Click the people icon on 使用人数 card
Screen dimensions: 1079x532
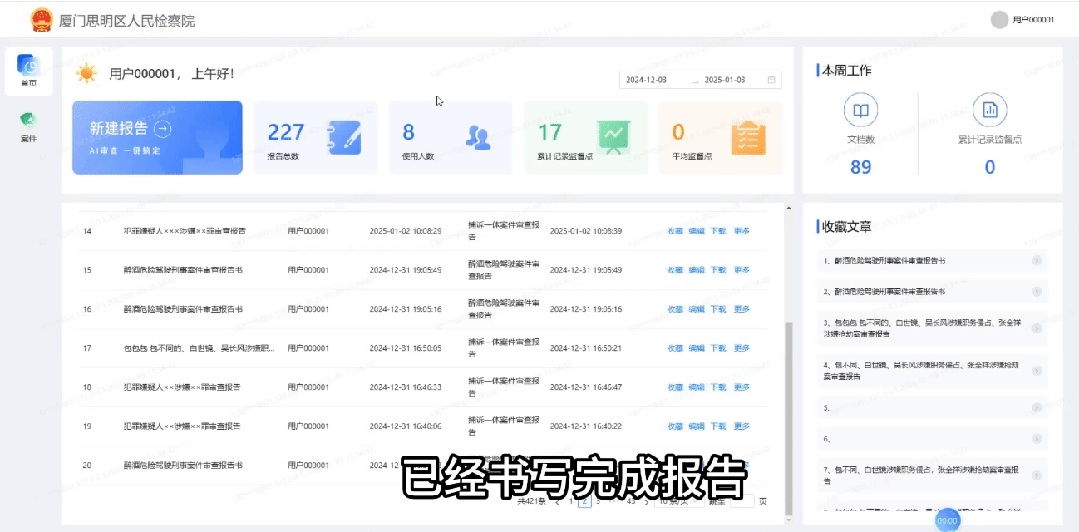point(478,138)
